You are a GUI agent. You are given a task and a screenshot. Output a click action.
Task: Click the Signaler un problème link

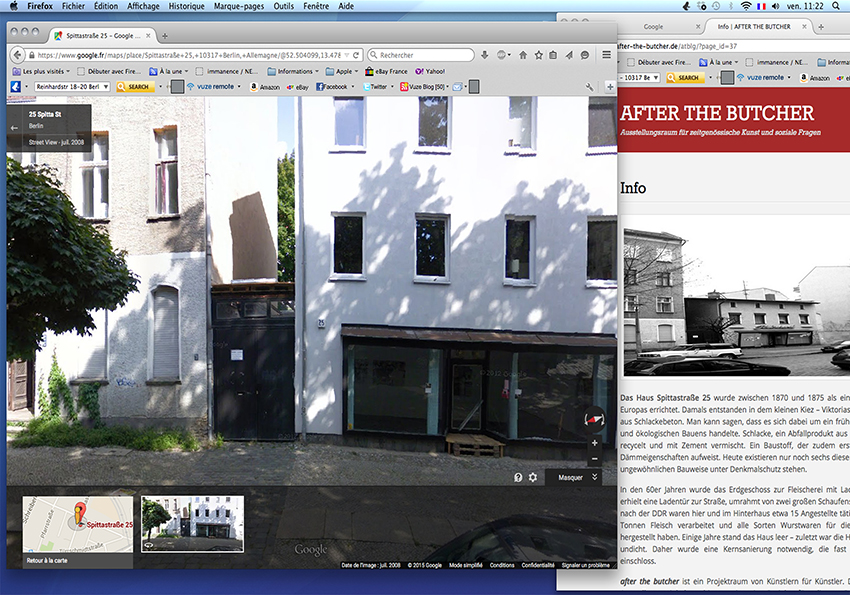pyautogui.click(x=585, y=565)
